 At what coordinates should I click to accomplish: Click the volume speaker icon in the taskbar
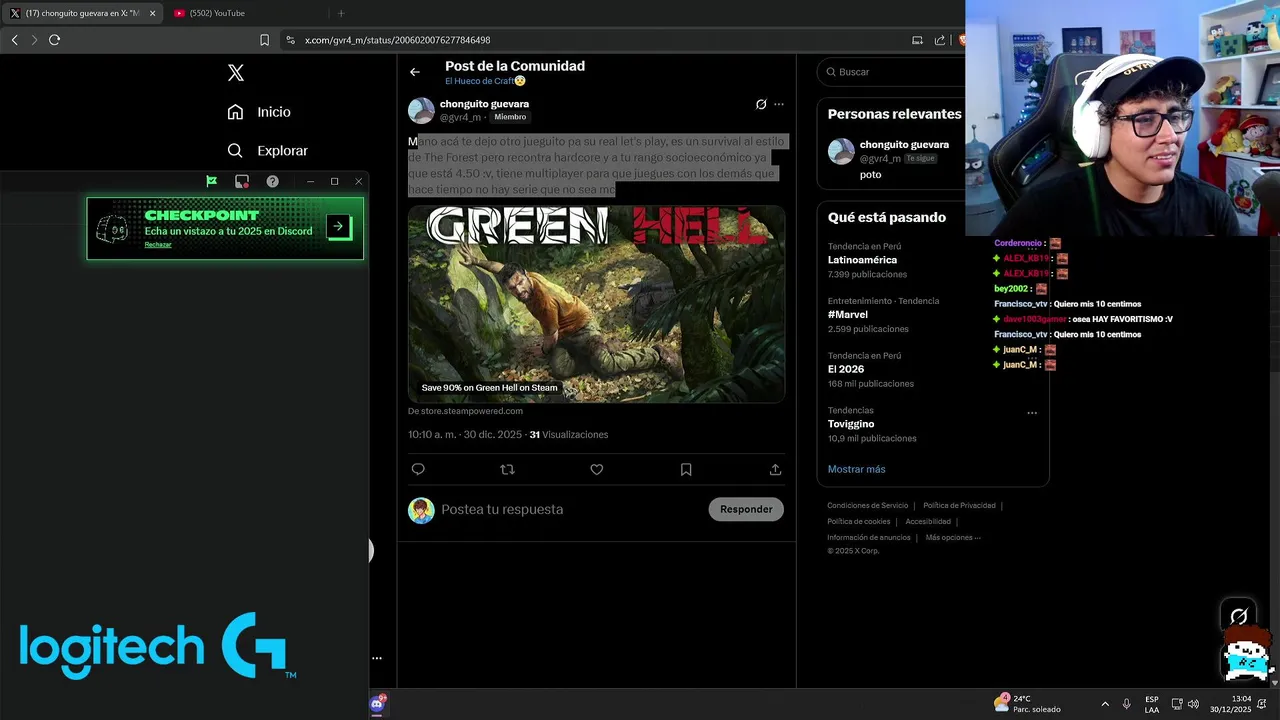pyautogui.click(x=1193, y=704)
